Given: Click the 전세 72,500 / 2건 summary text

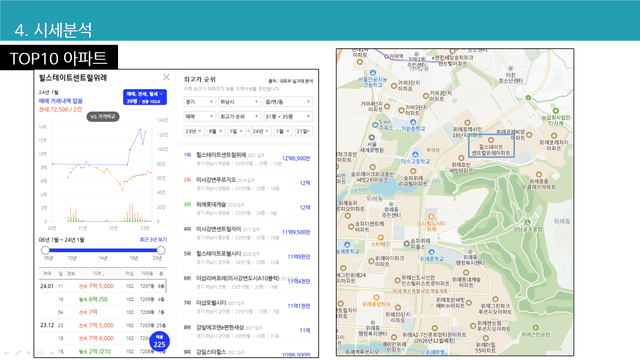Looking at the screenshot, I should tap(60, 109).
